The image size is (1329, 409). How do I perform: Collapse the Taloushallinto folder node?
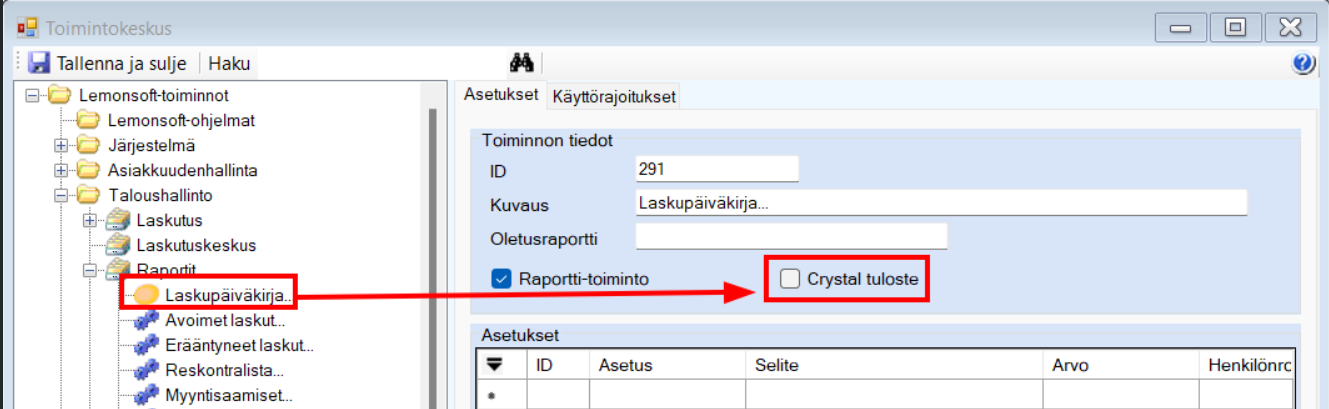(x=61, y=195)
